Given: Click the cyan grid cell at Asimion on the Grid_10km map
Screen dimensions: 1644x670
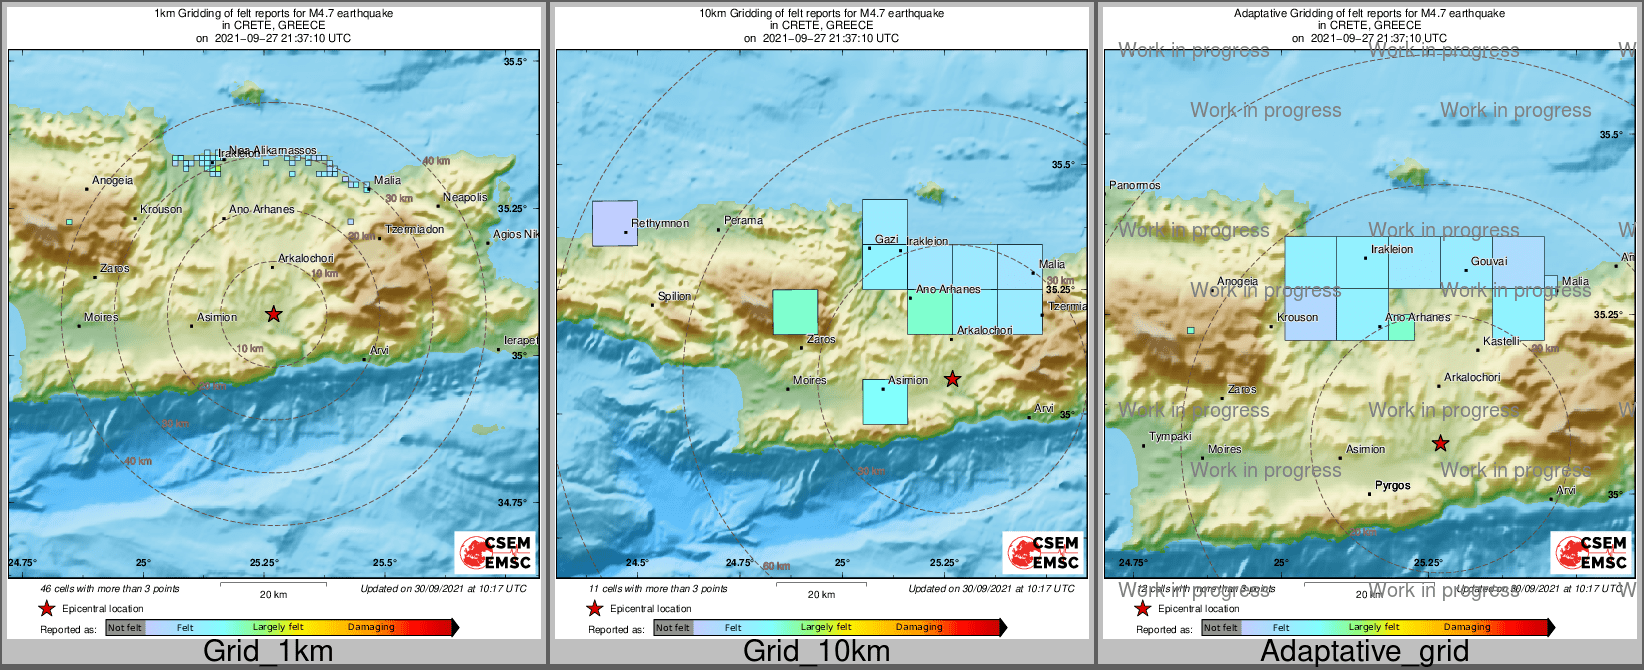Looking at the screenshot, I should pos(885,402).
